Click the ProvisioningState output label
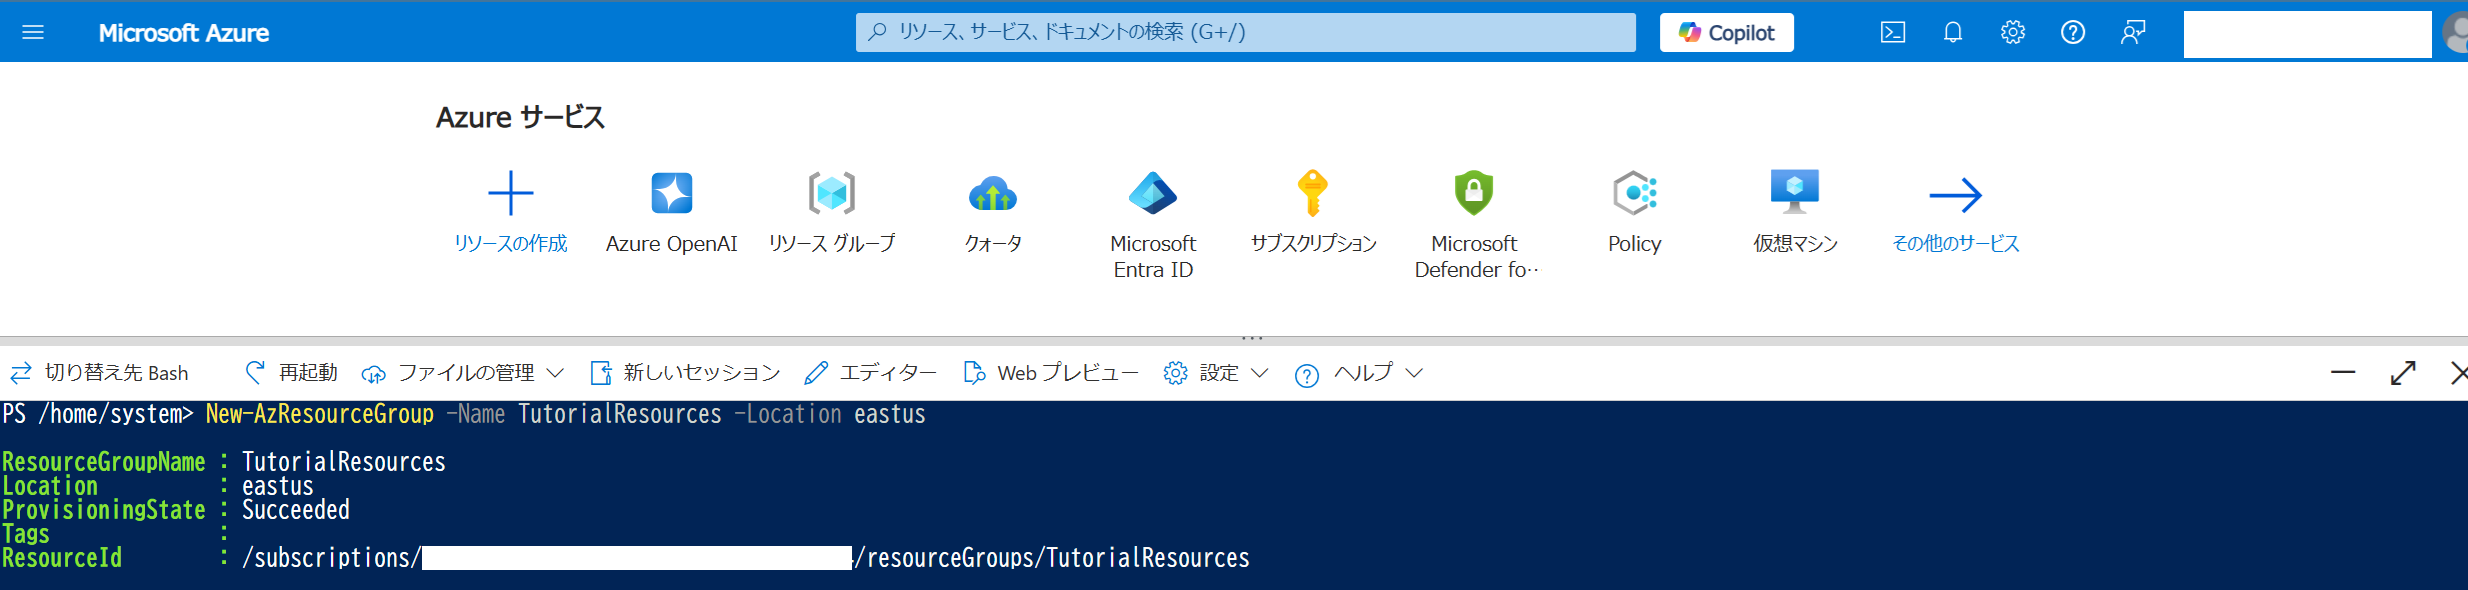The height and width of the screenshot is (590, 2468). pyautogui.click(x=104, y=510)
